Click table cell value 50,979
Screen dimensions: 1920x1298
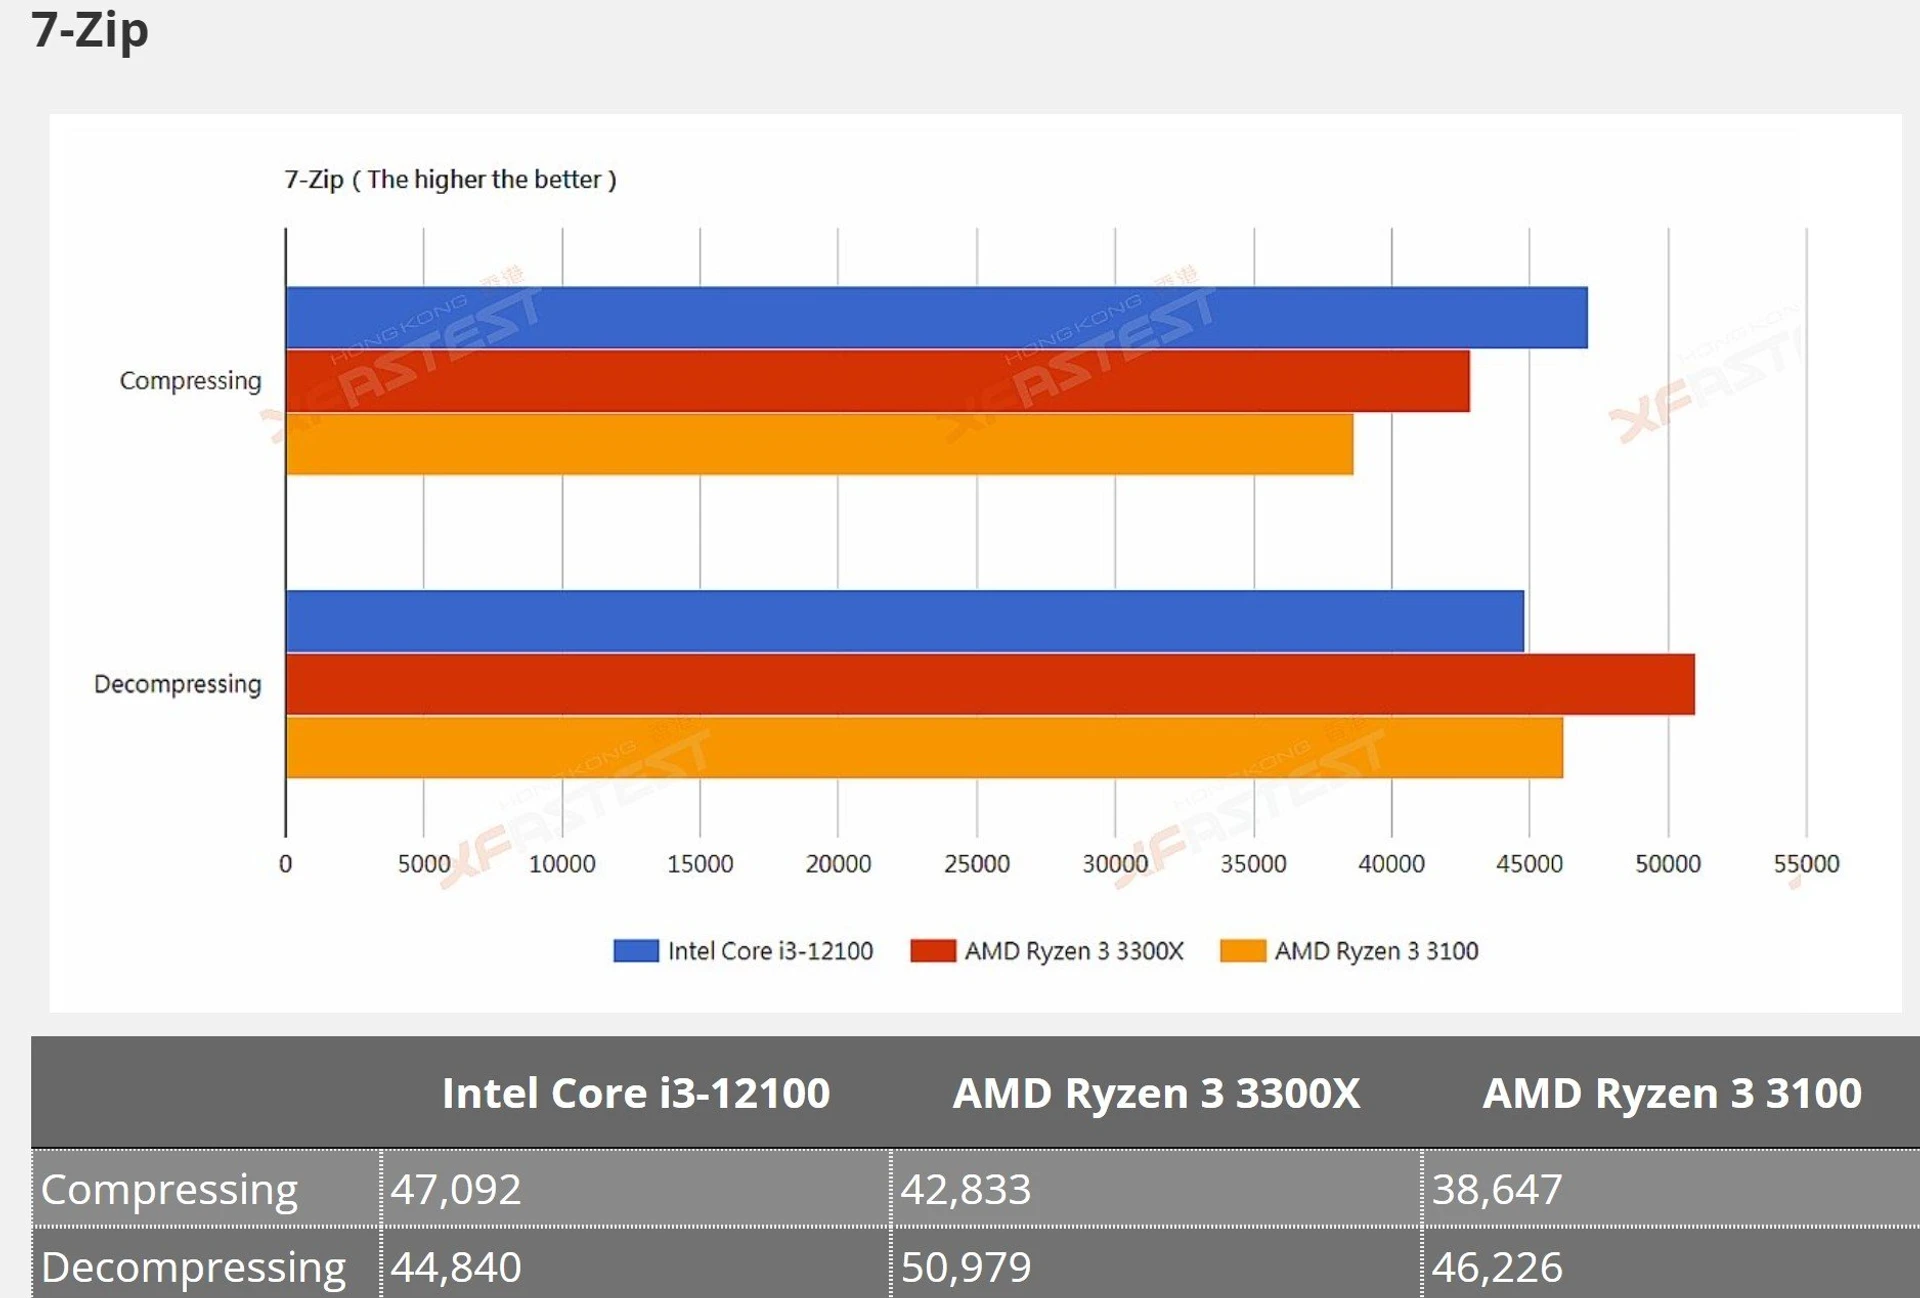(x=966, y=1267)
